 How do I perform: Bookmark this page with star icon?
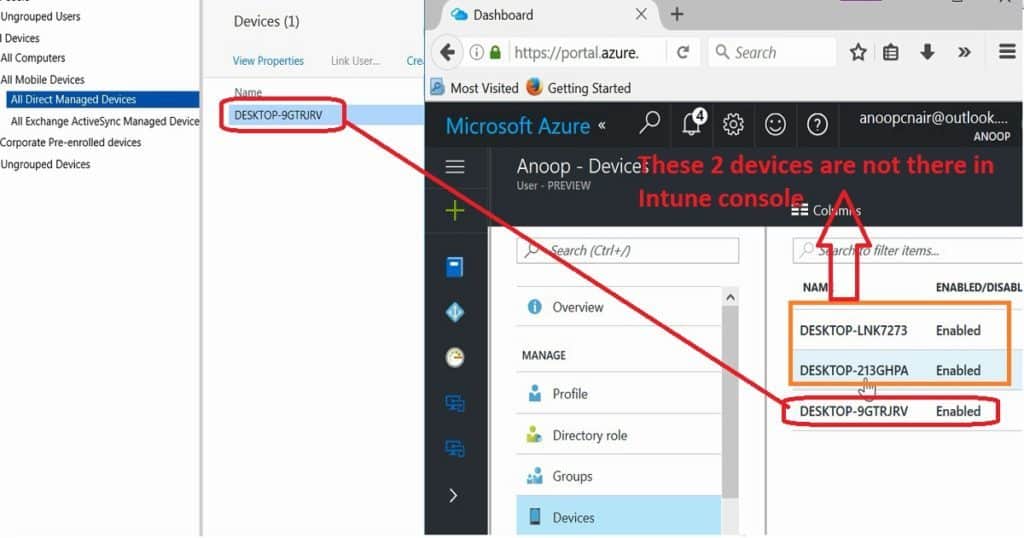click(858, 52)
